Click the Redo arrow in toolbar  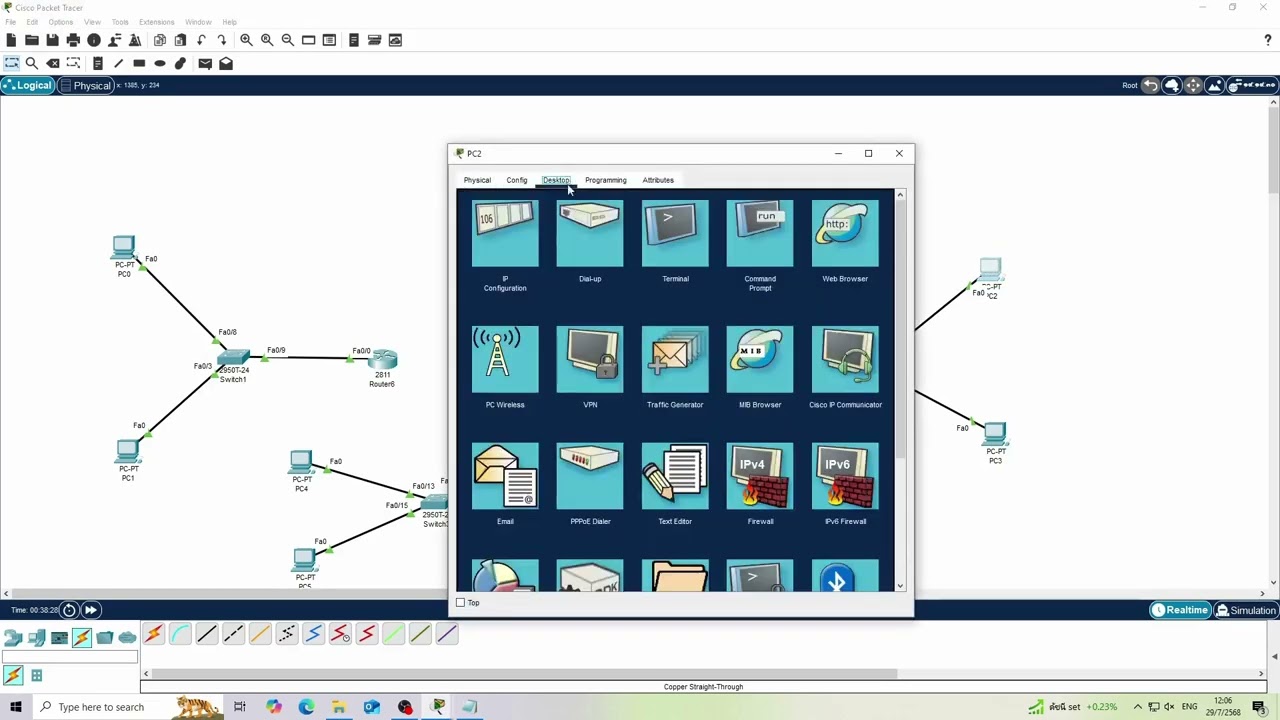point(222,40)
